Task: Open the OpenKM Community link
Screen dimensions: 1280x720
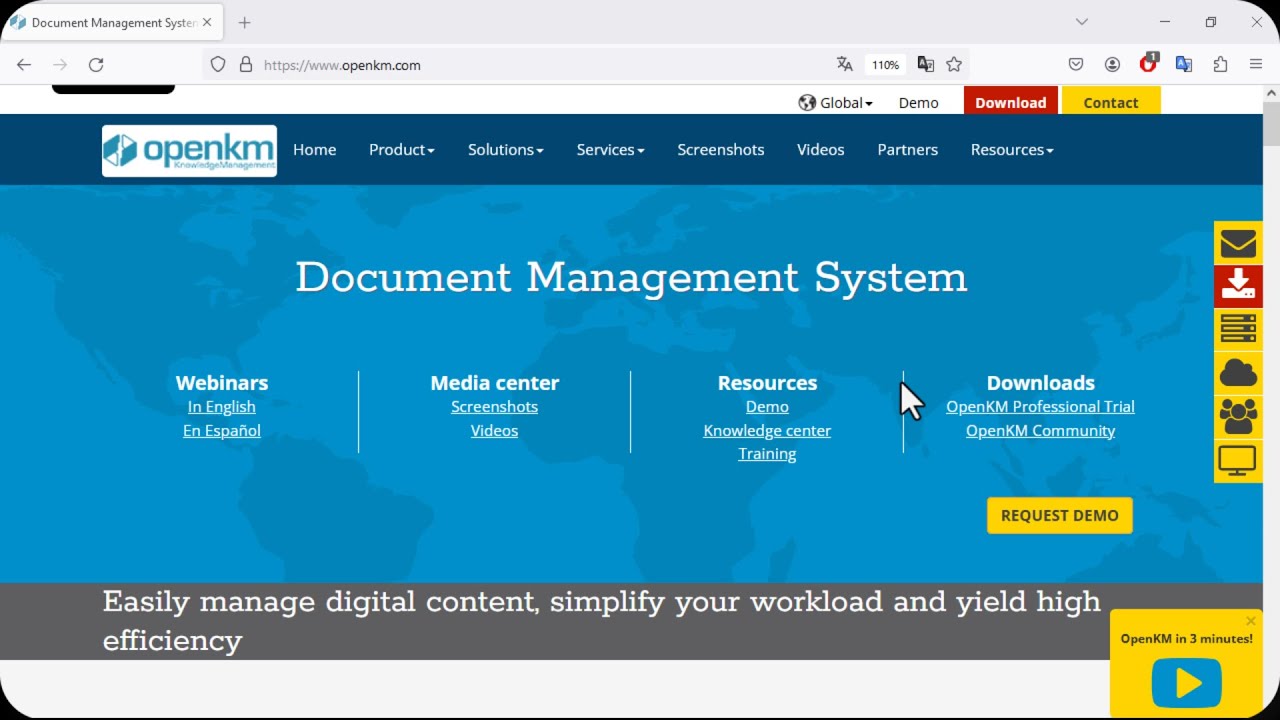Action: point(1040,431)
